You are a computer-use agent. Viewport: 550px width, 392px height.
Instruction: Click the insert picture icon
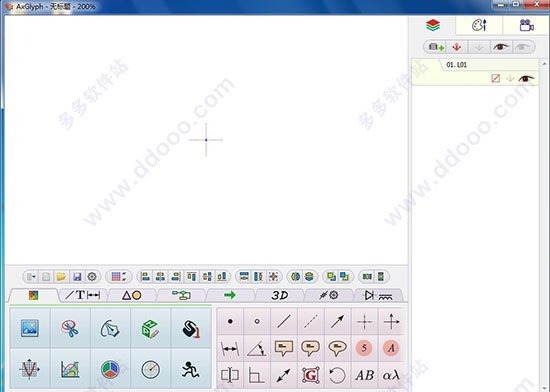click(x=30, y=328)
